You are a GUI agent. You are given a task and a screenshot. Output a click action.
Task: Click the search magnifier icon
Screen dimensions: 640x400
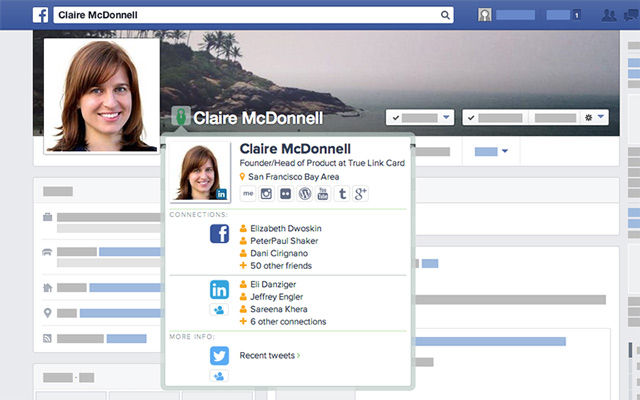click(445, 15)
